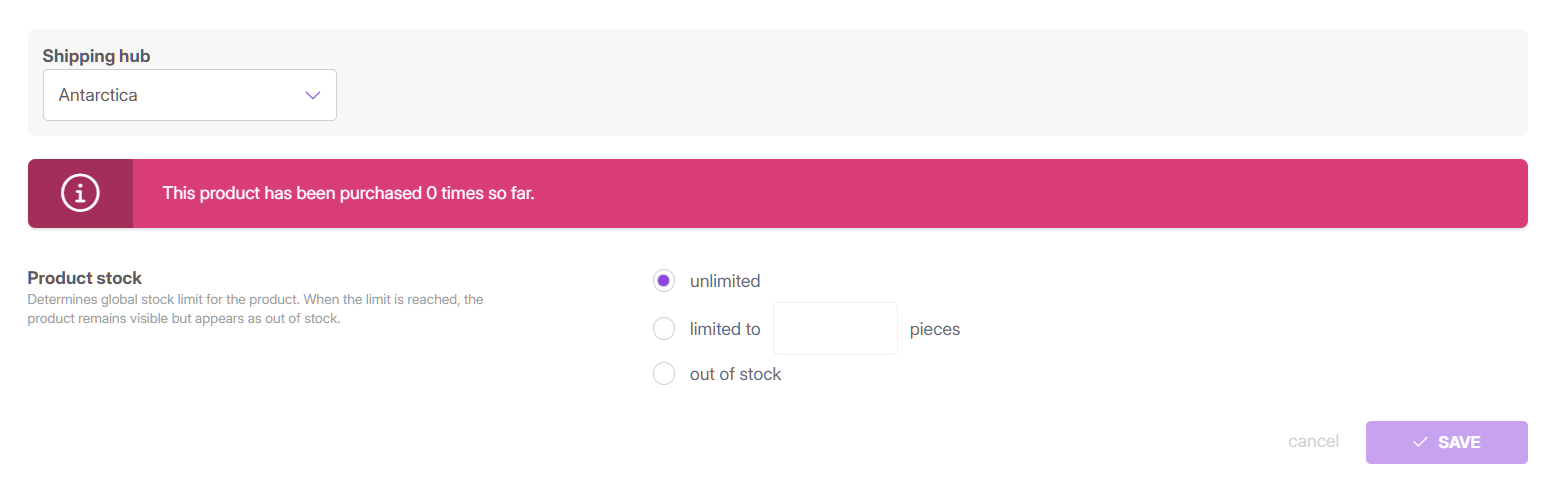Click the 'unlimited' option label text

pos(725,281)
